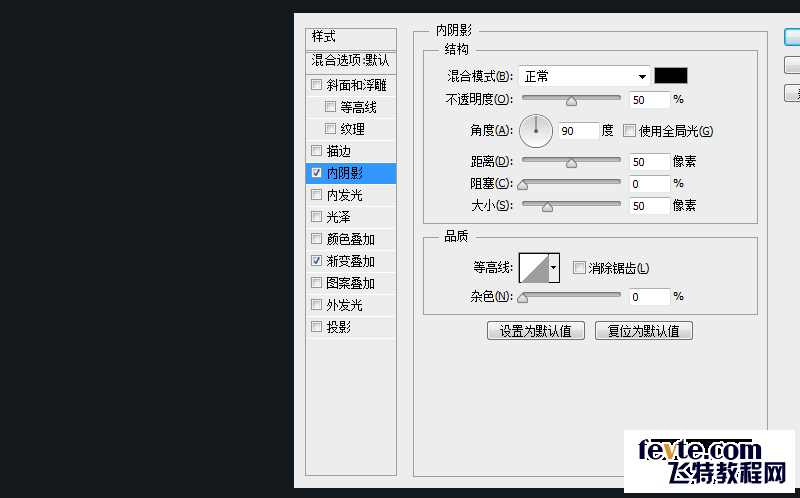Viewport: 800px width, 498px height.
Task: Toggle the 光泽 checkbox
Action: (316, 216)
